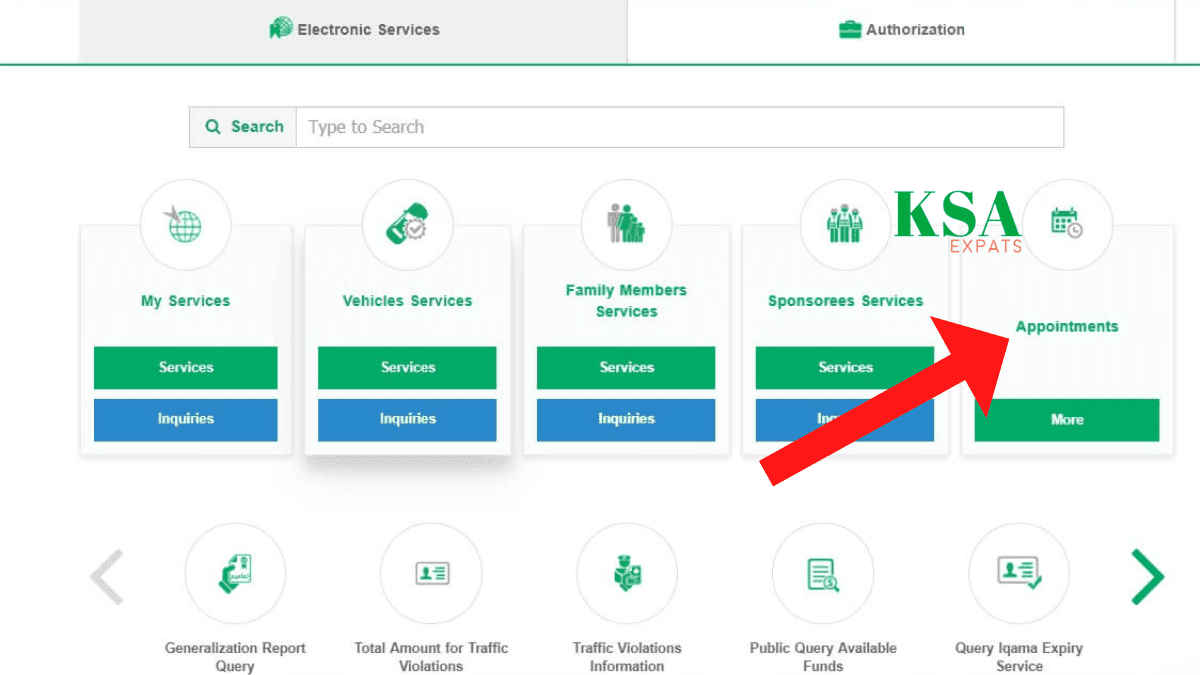The width and height of the screenshot is (1200, 675).
Task: Click the Search label button
Action: click(x=243, y=127)
